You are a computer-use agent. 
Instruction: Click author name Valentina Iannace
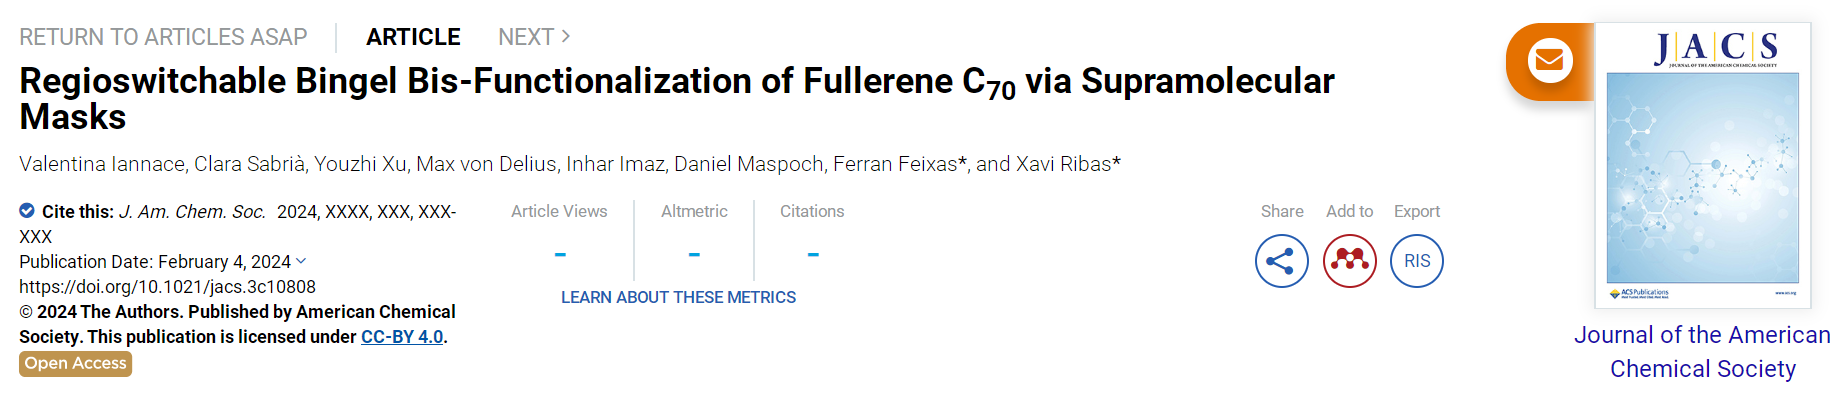pos(102,164)
